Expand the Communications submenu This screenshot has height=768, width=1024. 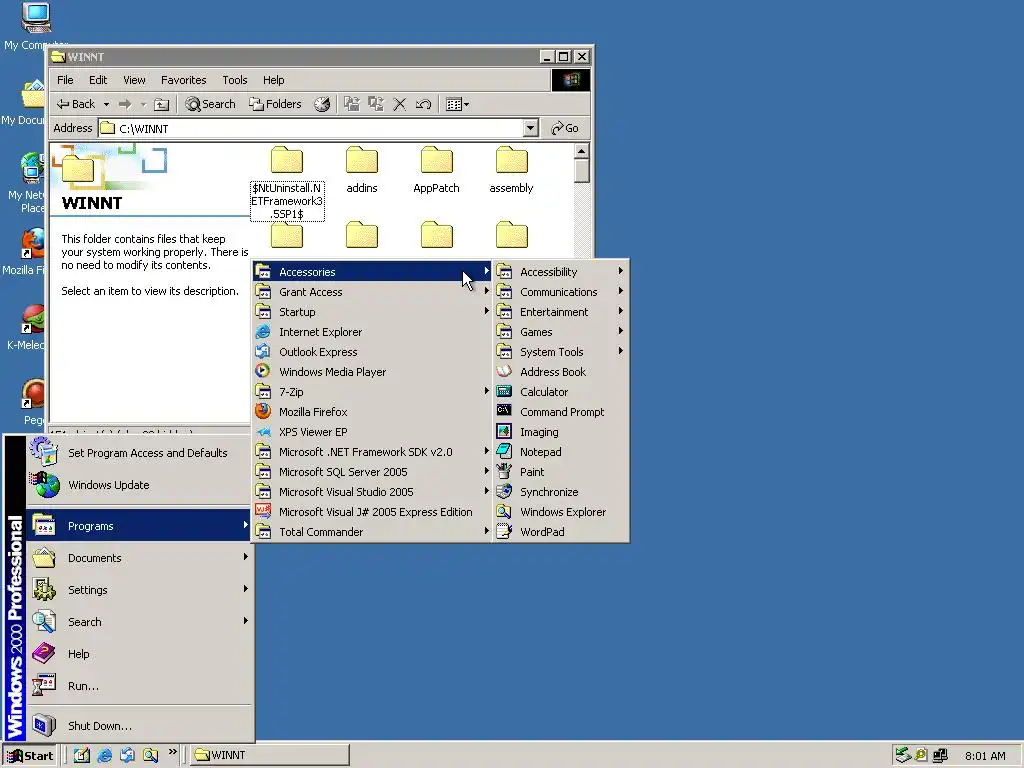561,292
